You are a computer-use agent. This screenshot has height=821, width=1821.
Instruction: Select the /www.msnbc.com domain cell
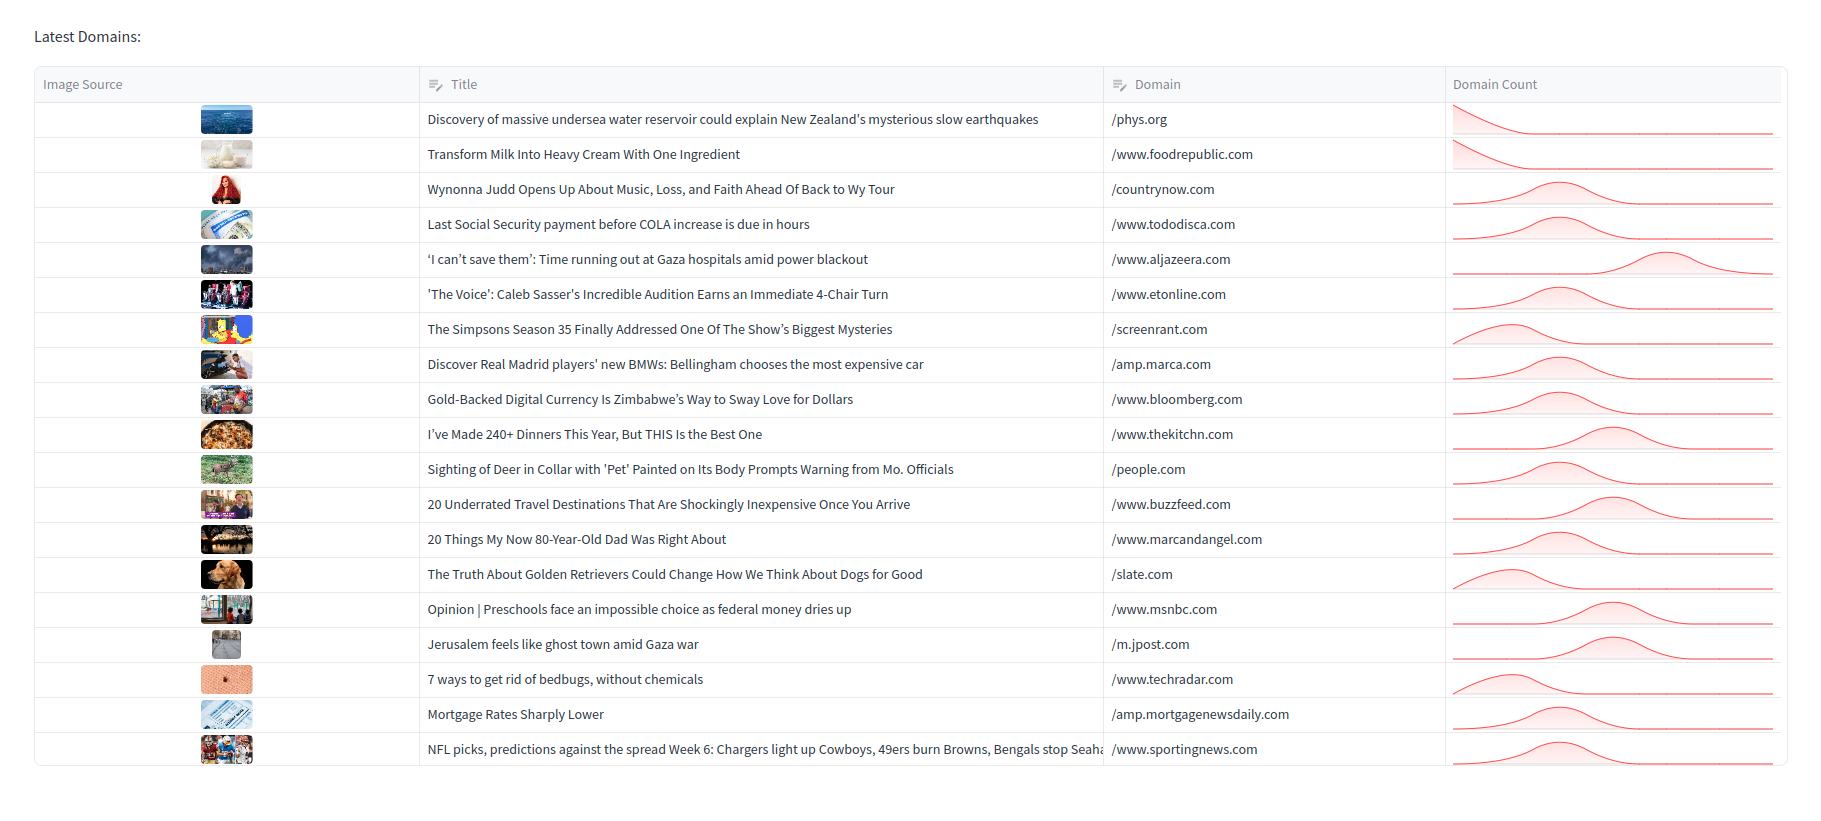pos(1274,610)
